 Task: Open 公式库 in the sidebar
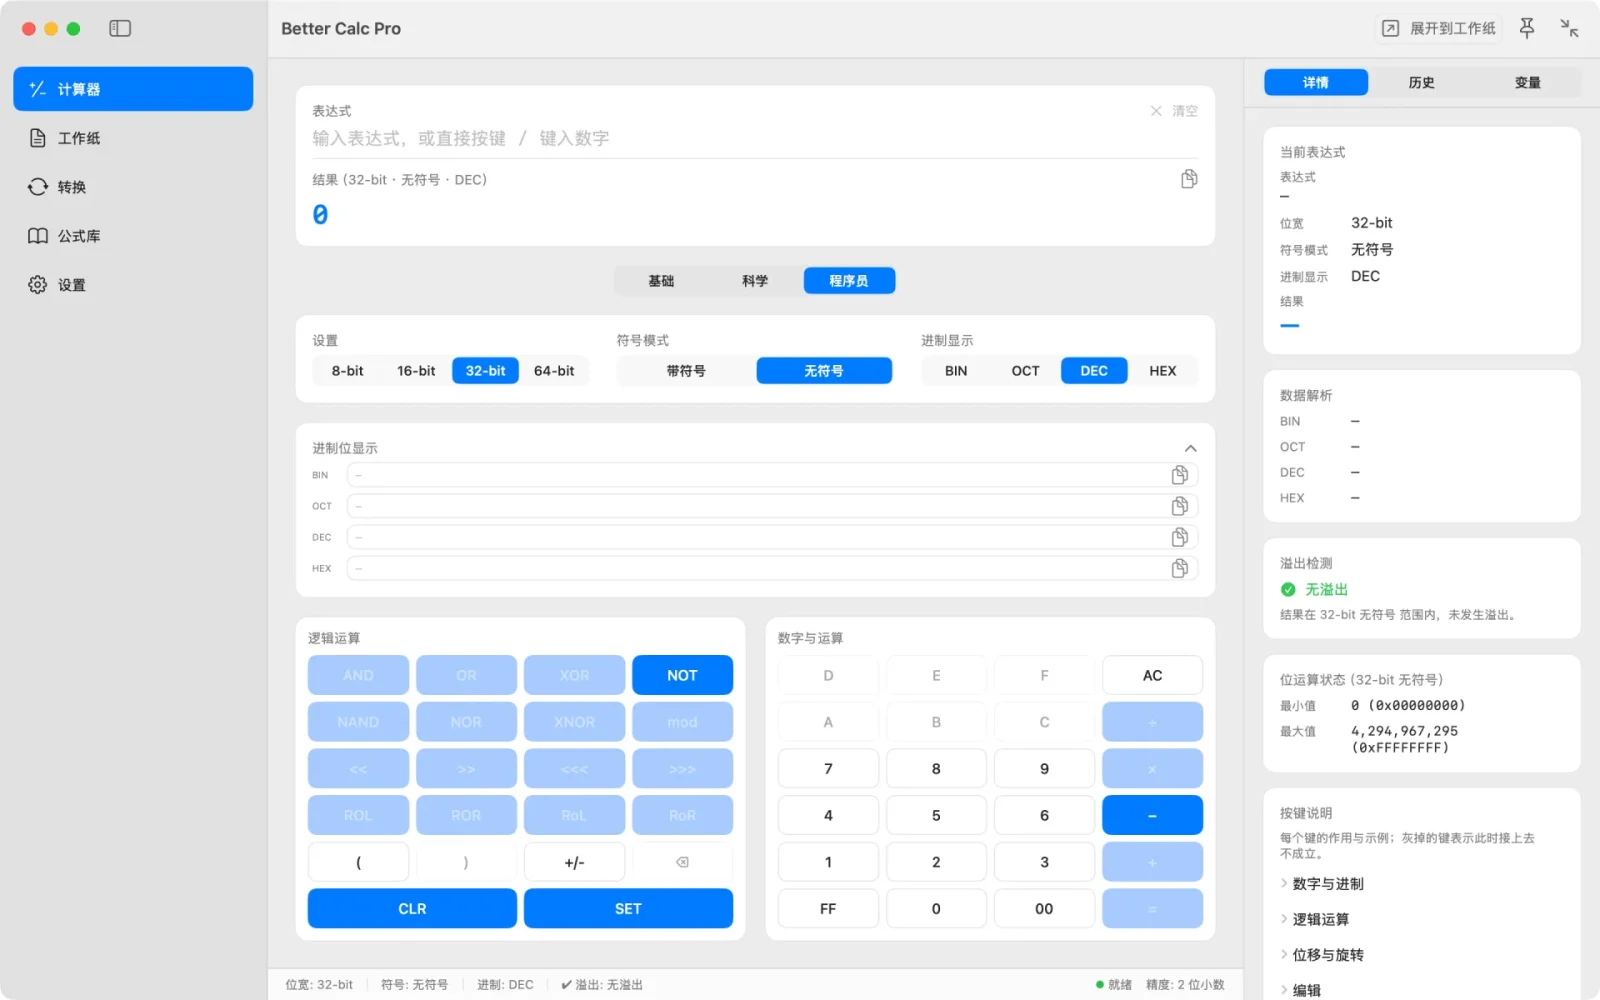(133, 236)
